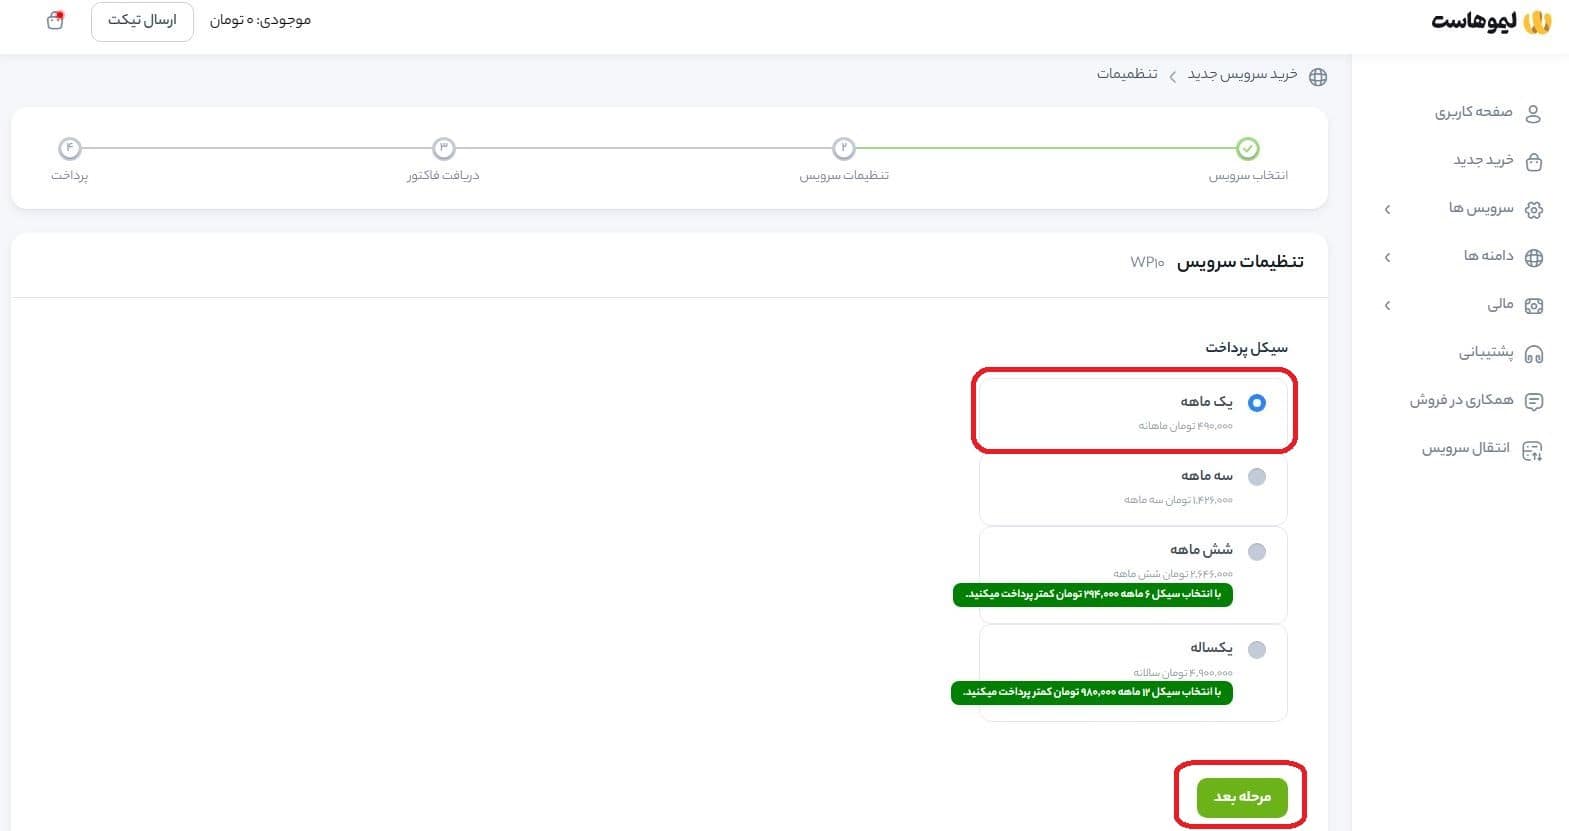Click the shopping bag icon for خرید جدید
Image resolution: width=1569 pixels, height=831 pixels.
point(1533,161)
